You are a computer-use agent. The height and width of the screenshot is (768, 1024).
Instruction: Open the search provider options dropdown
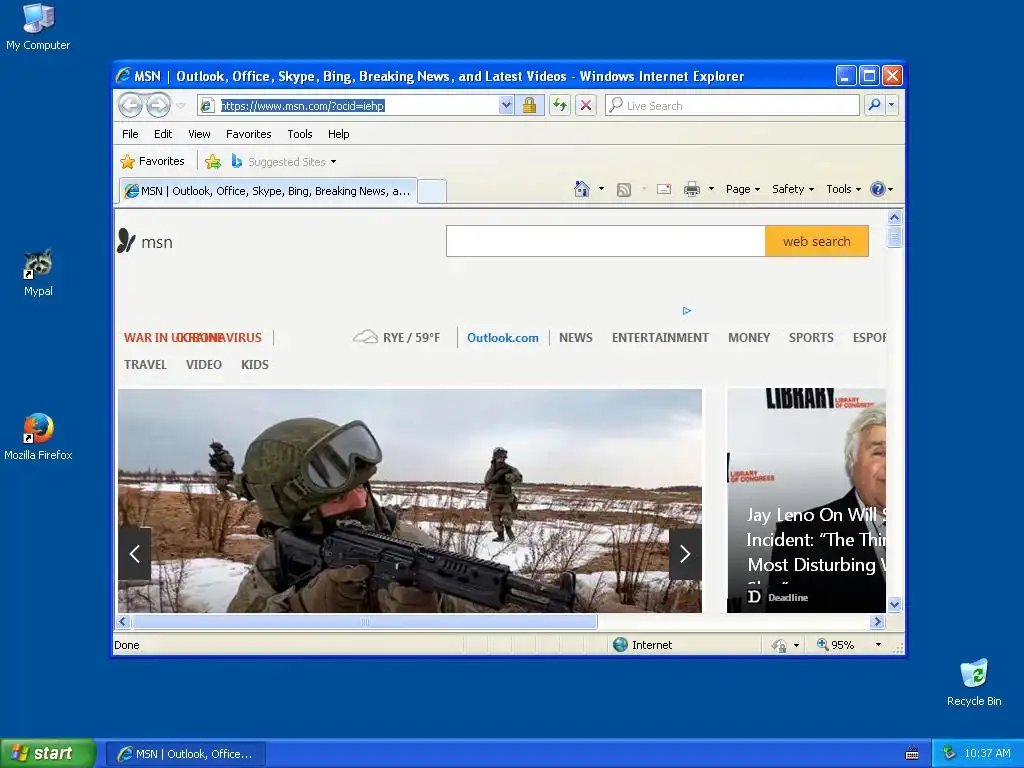891,105
